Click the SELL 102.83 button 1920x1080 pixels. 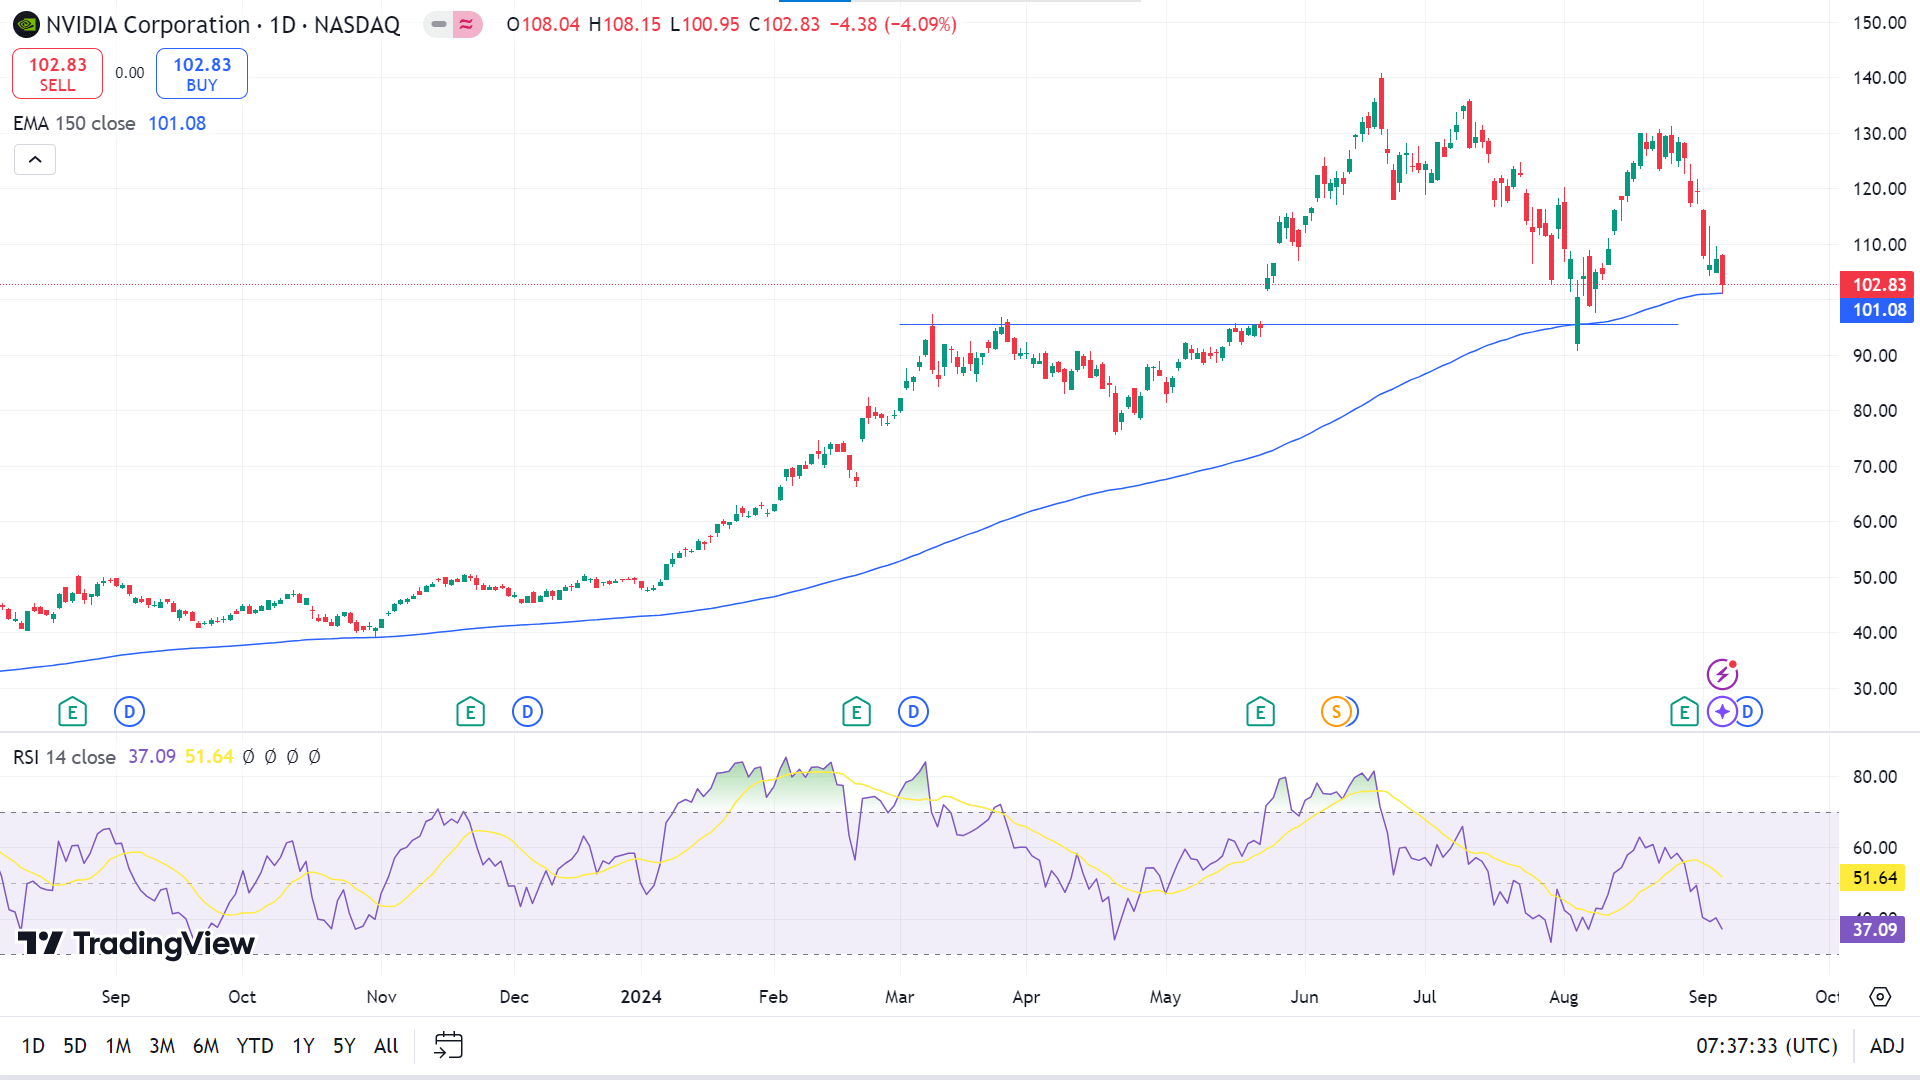pos(57,74)
